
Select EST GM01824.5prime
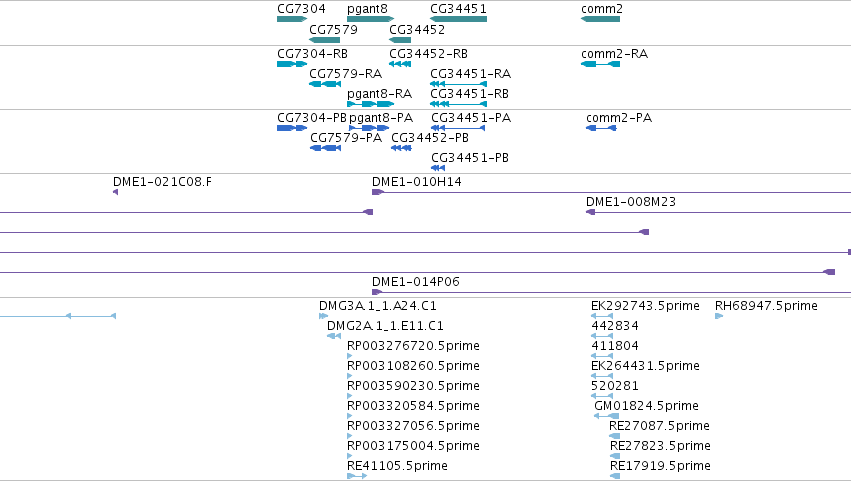(606, 416)
